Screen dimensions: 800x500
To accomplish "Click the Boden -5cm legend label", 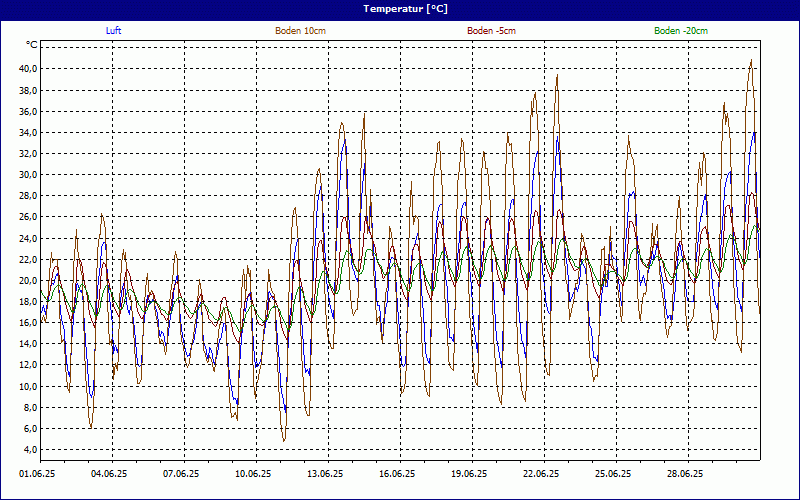I will coord(491,31).
